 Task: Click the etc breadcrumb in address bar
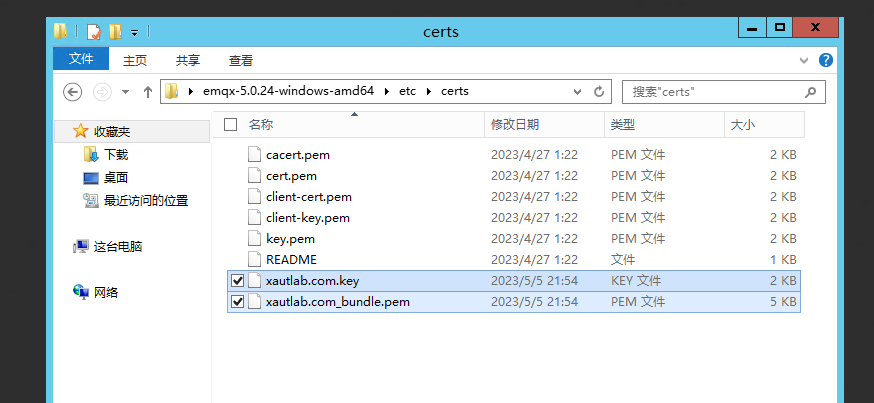click(x=408, y=91)
